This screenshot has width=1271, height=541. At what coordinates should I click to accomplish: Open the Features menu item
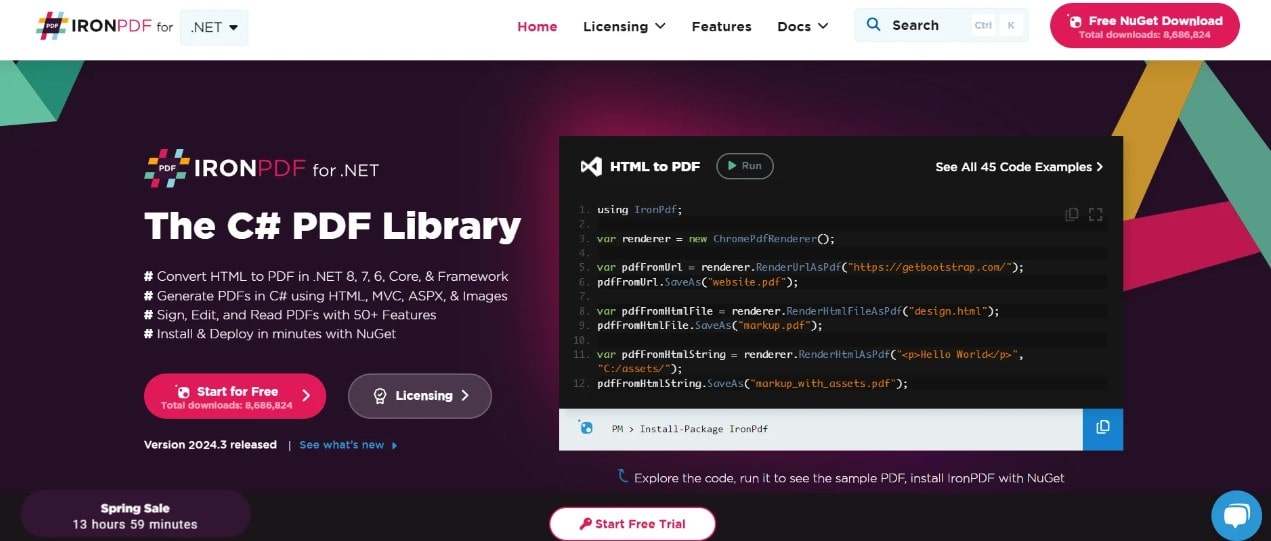(x=721, y=27)
